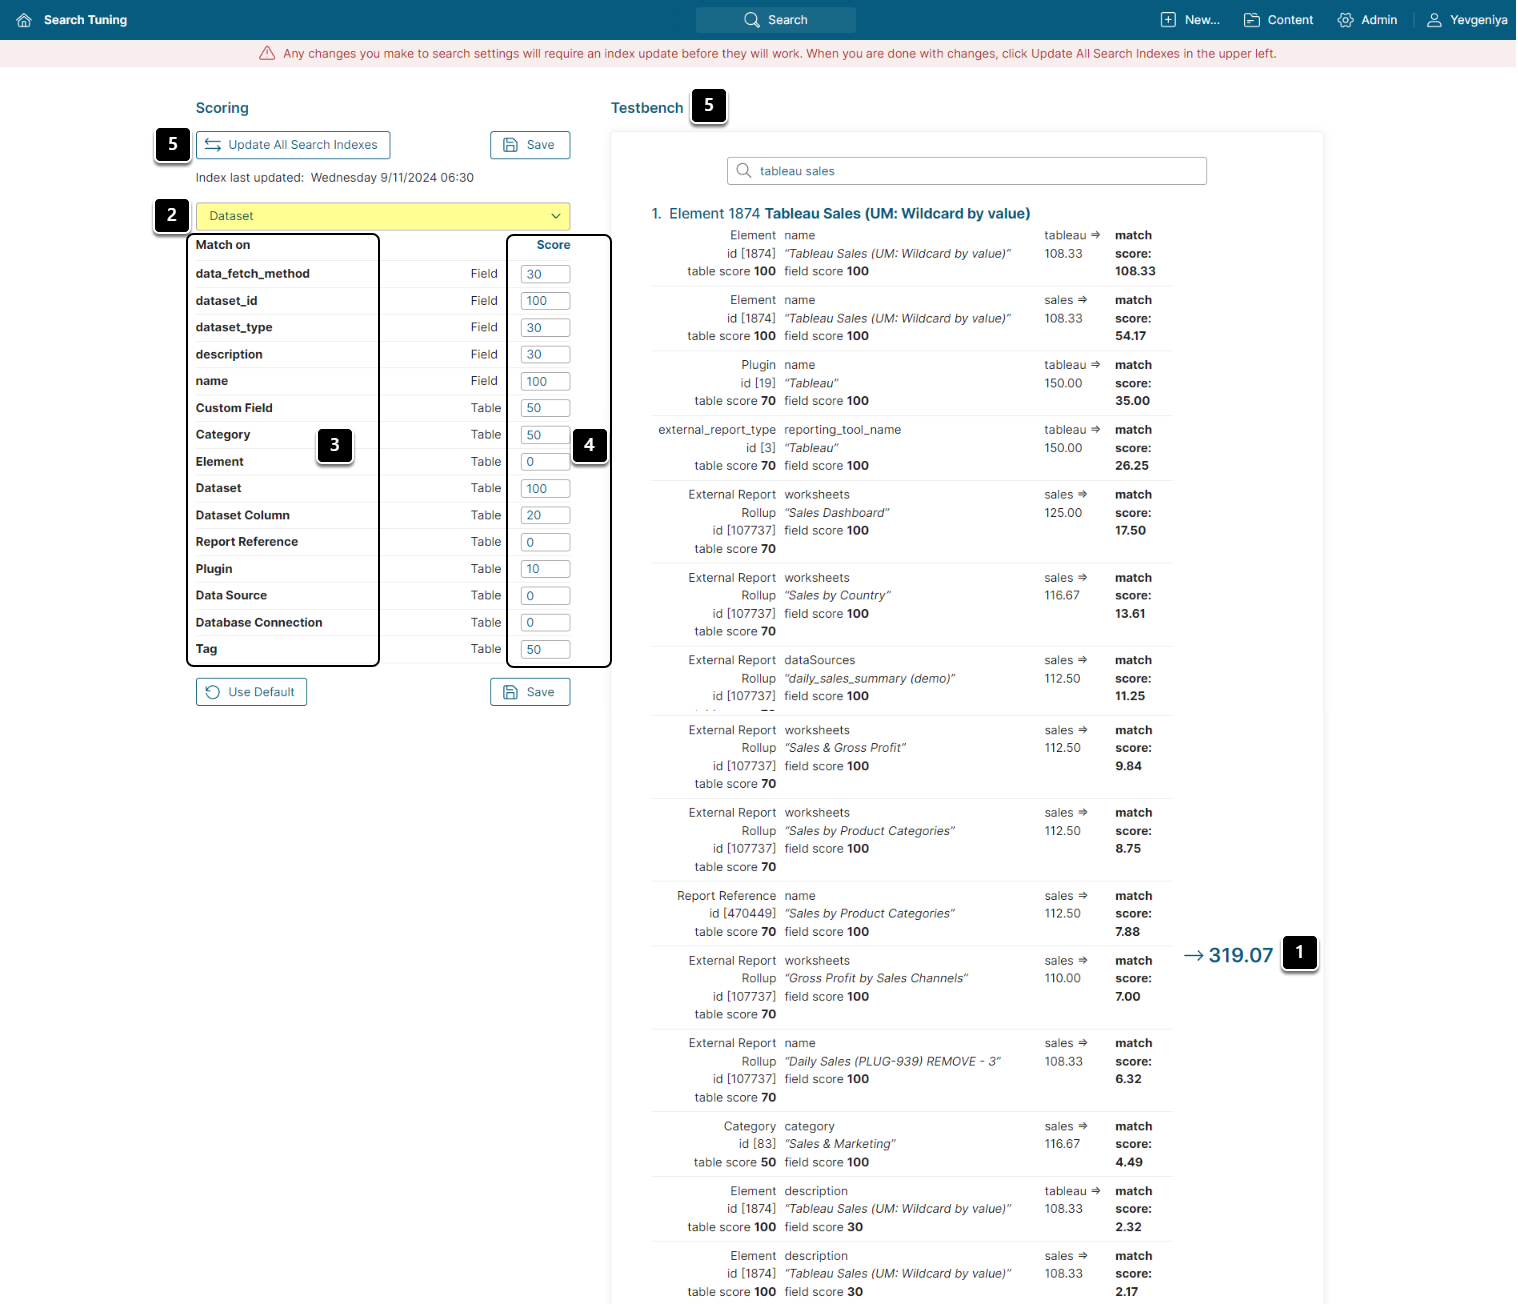Viewport: 1518px width, 1304px height.
Task: Click the match score 54.17 value
Action: pyautogui.click(x=1131, y=336)
